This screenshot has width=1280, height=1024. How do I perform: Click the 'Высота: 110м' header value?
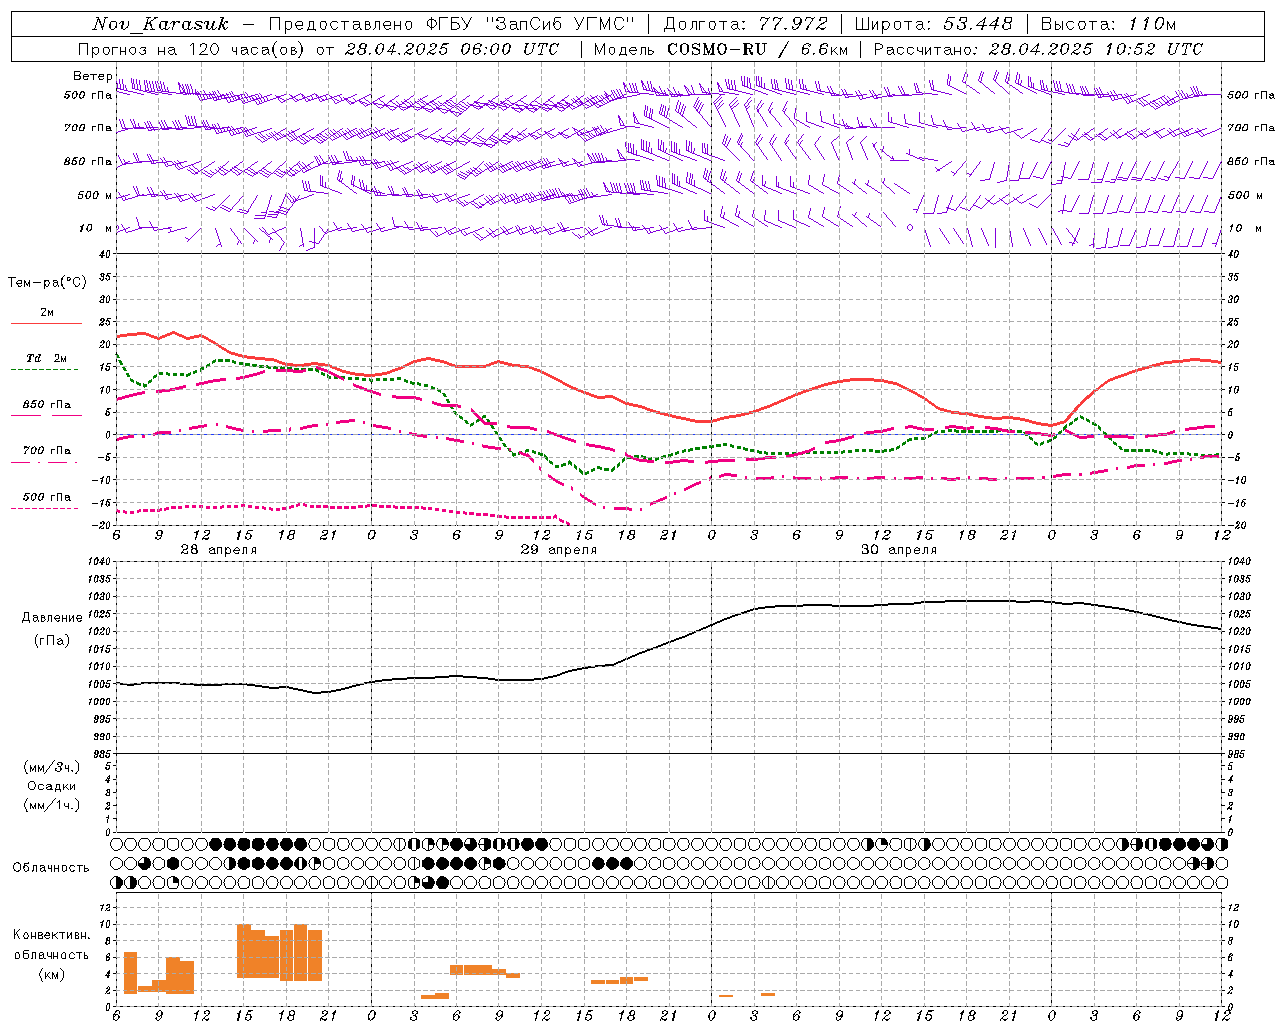pos(1108,24)
